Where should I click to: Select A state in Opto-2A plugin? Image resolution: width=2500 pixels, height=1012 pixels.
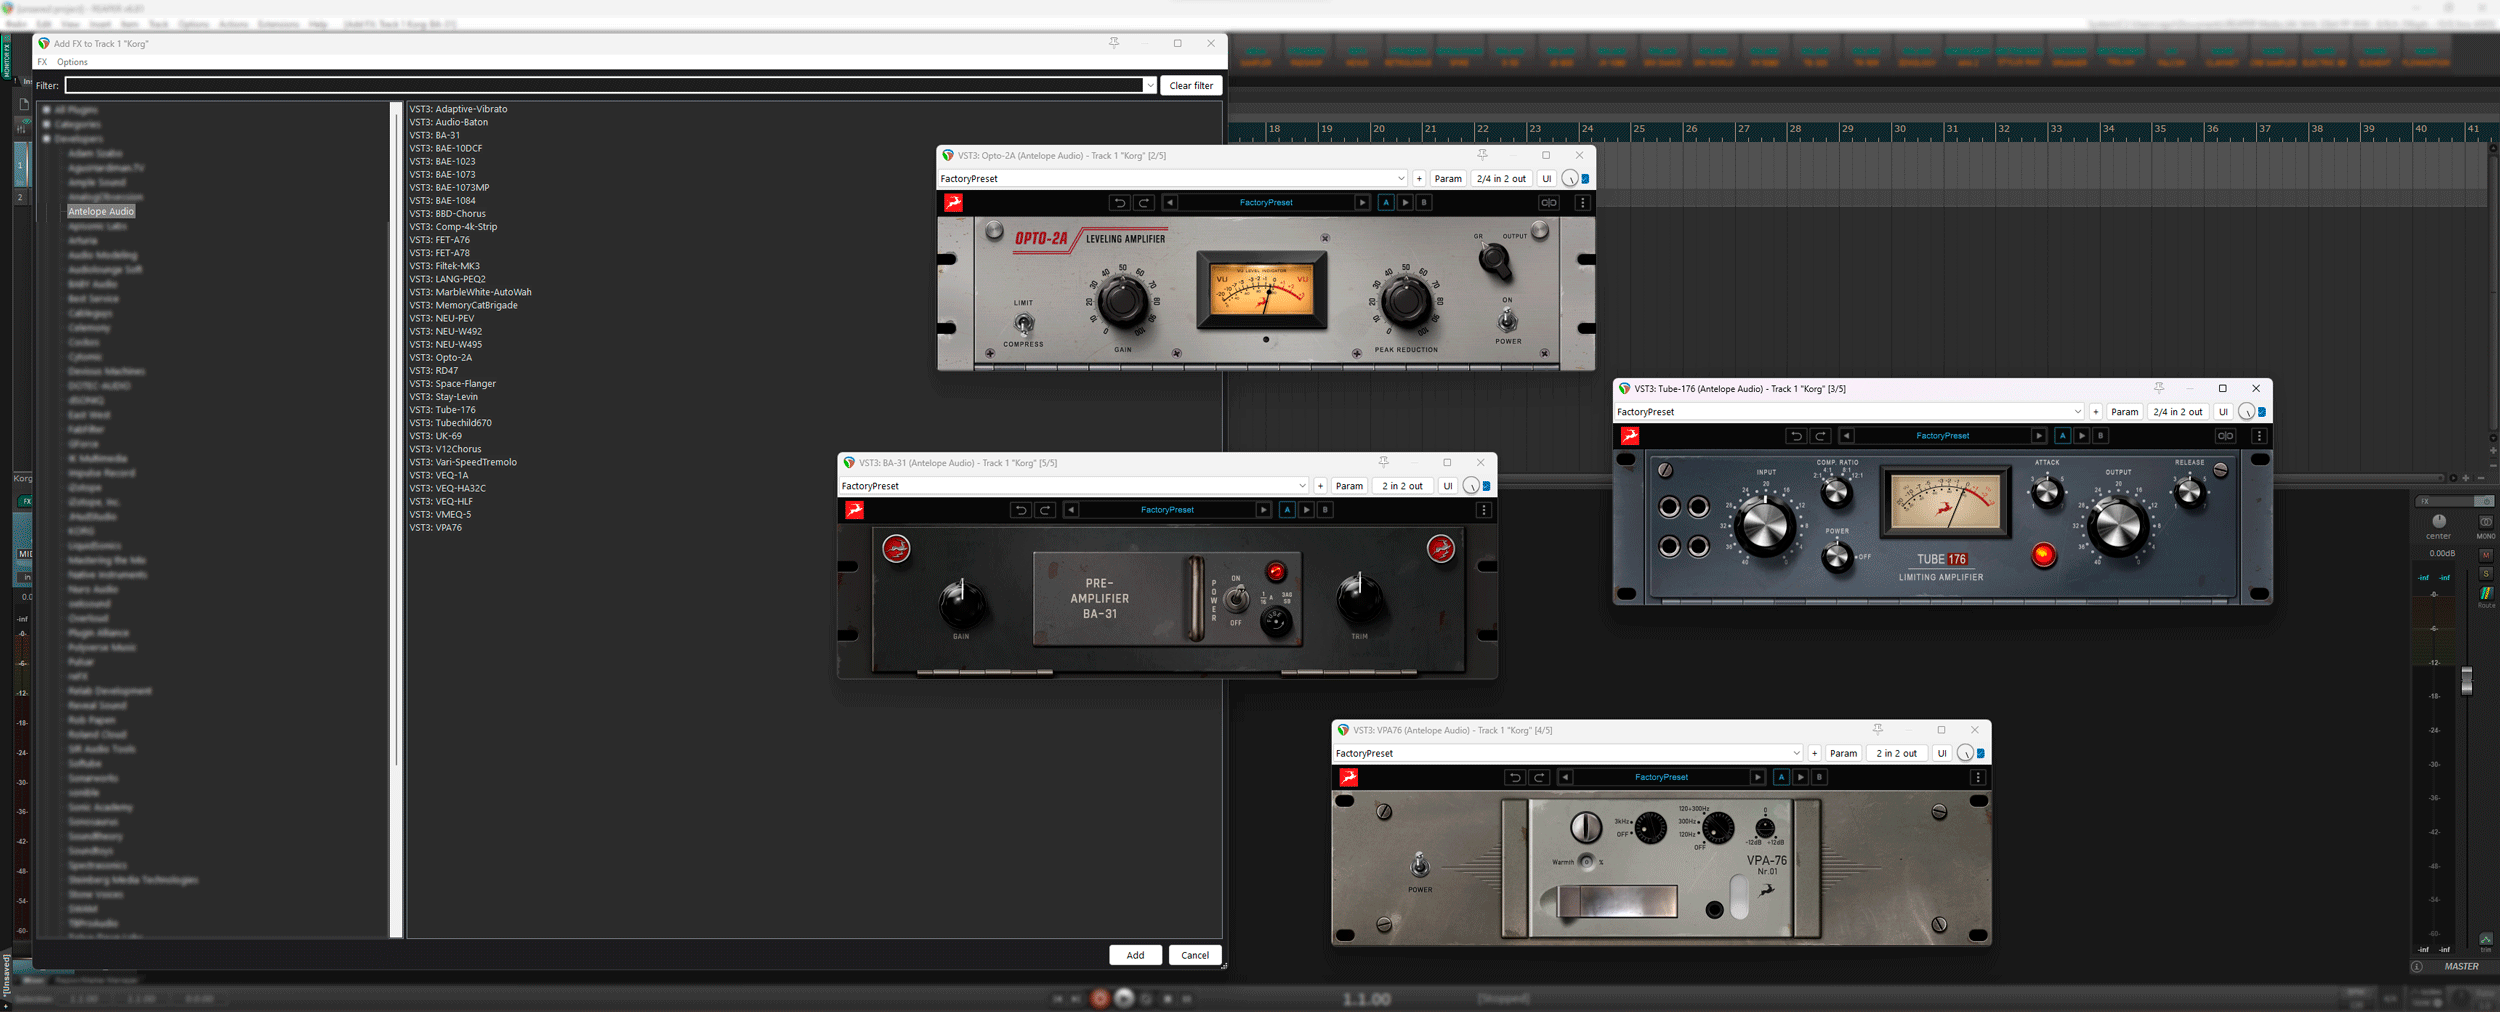coord(1386,203)
